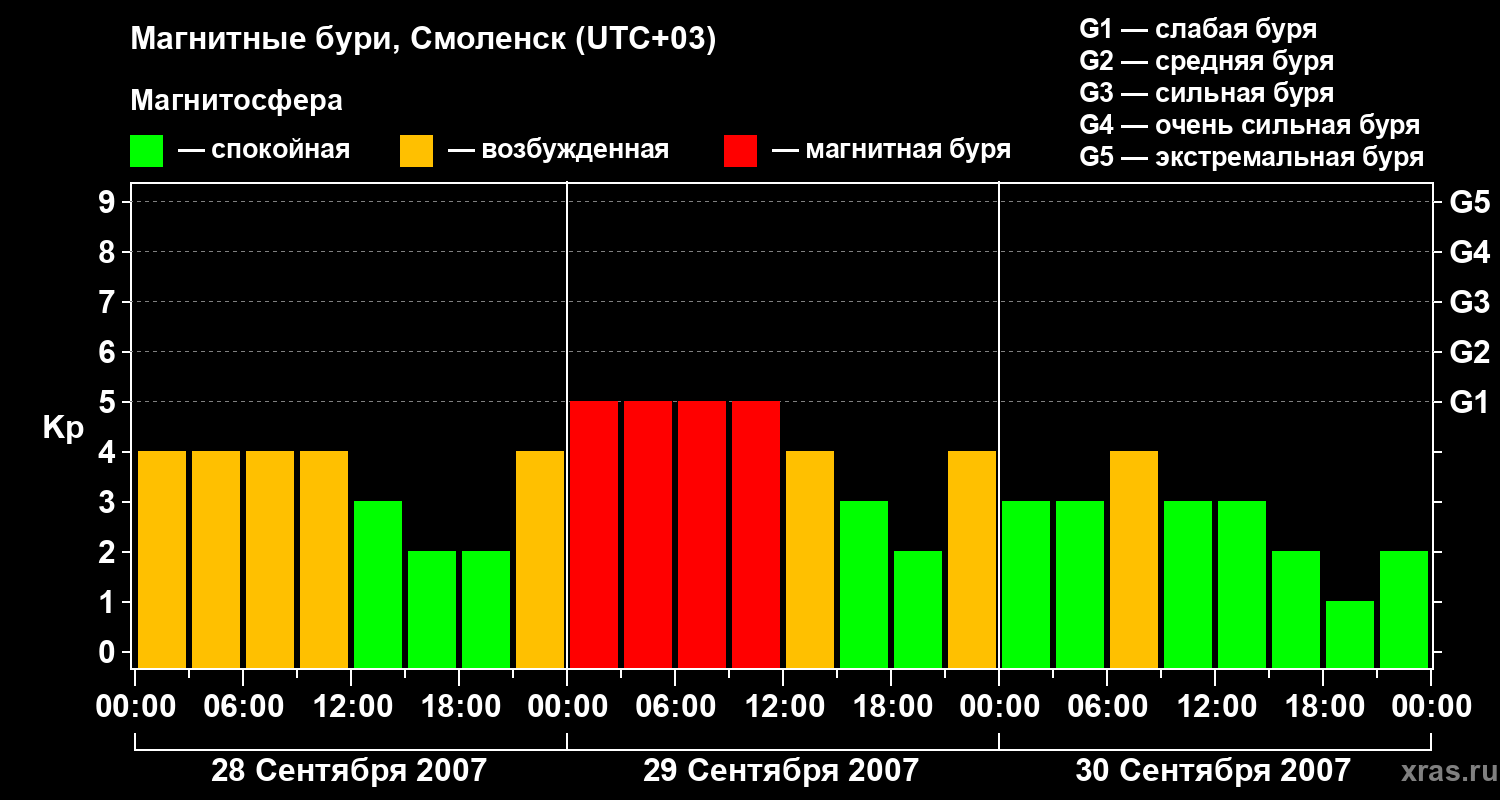Click the red 'магнитная буря' legend swatch

coord(740,151)
